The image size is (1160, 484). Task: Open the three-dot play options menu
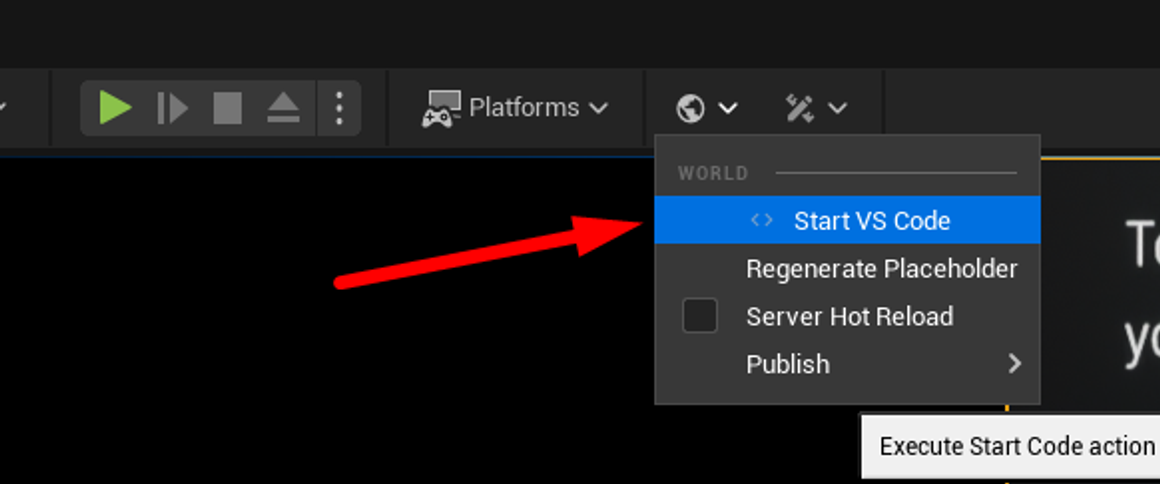339,108
